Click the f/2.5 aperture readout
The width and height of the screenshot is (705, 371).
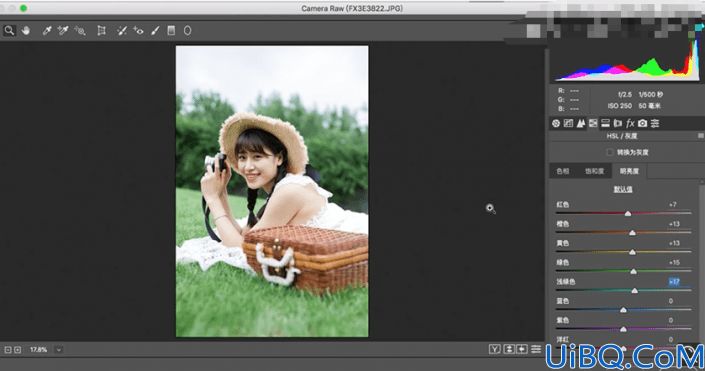tap(625, 95)
